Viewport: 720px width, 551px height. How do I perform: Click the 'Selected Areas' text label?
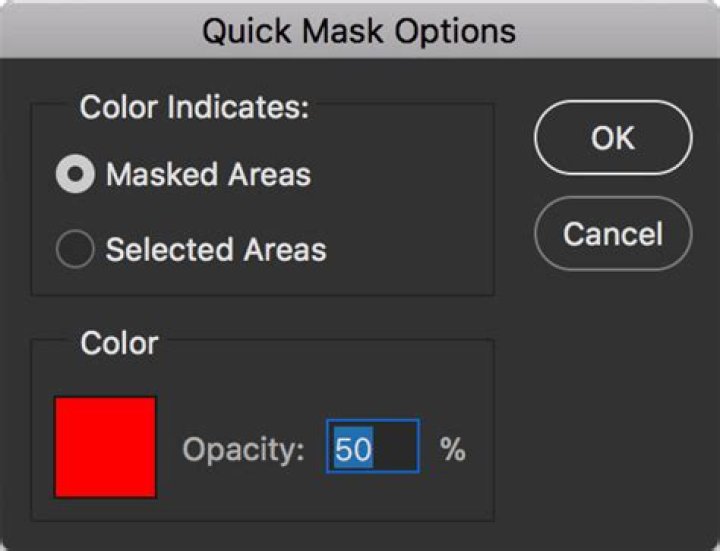[x=216, y=250]
